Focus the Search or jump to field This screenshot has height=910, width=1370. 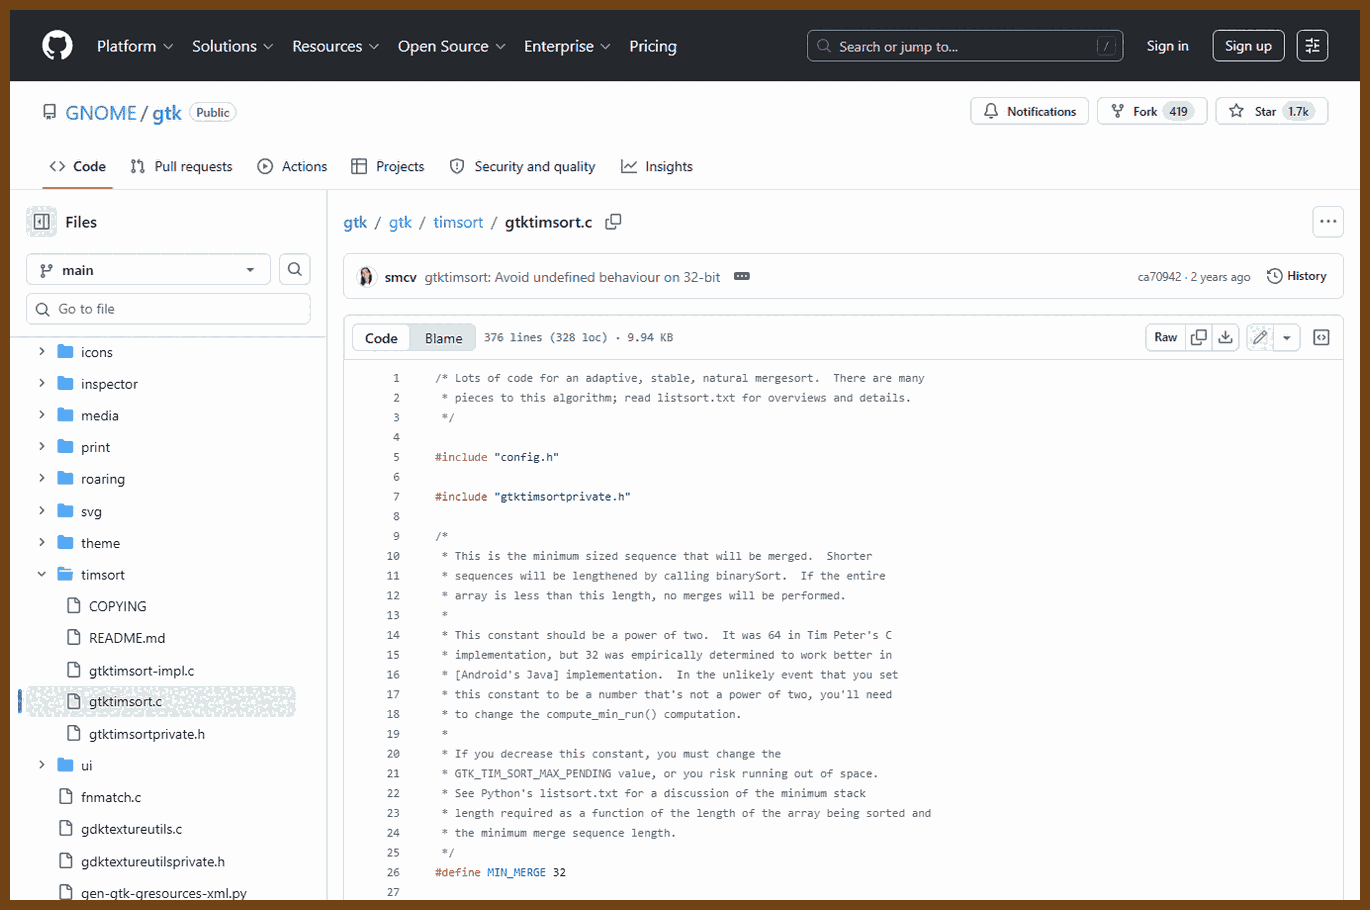click(x=965, y=46)
